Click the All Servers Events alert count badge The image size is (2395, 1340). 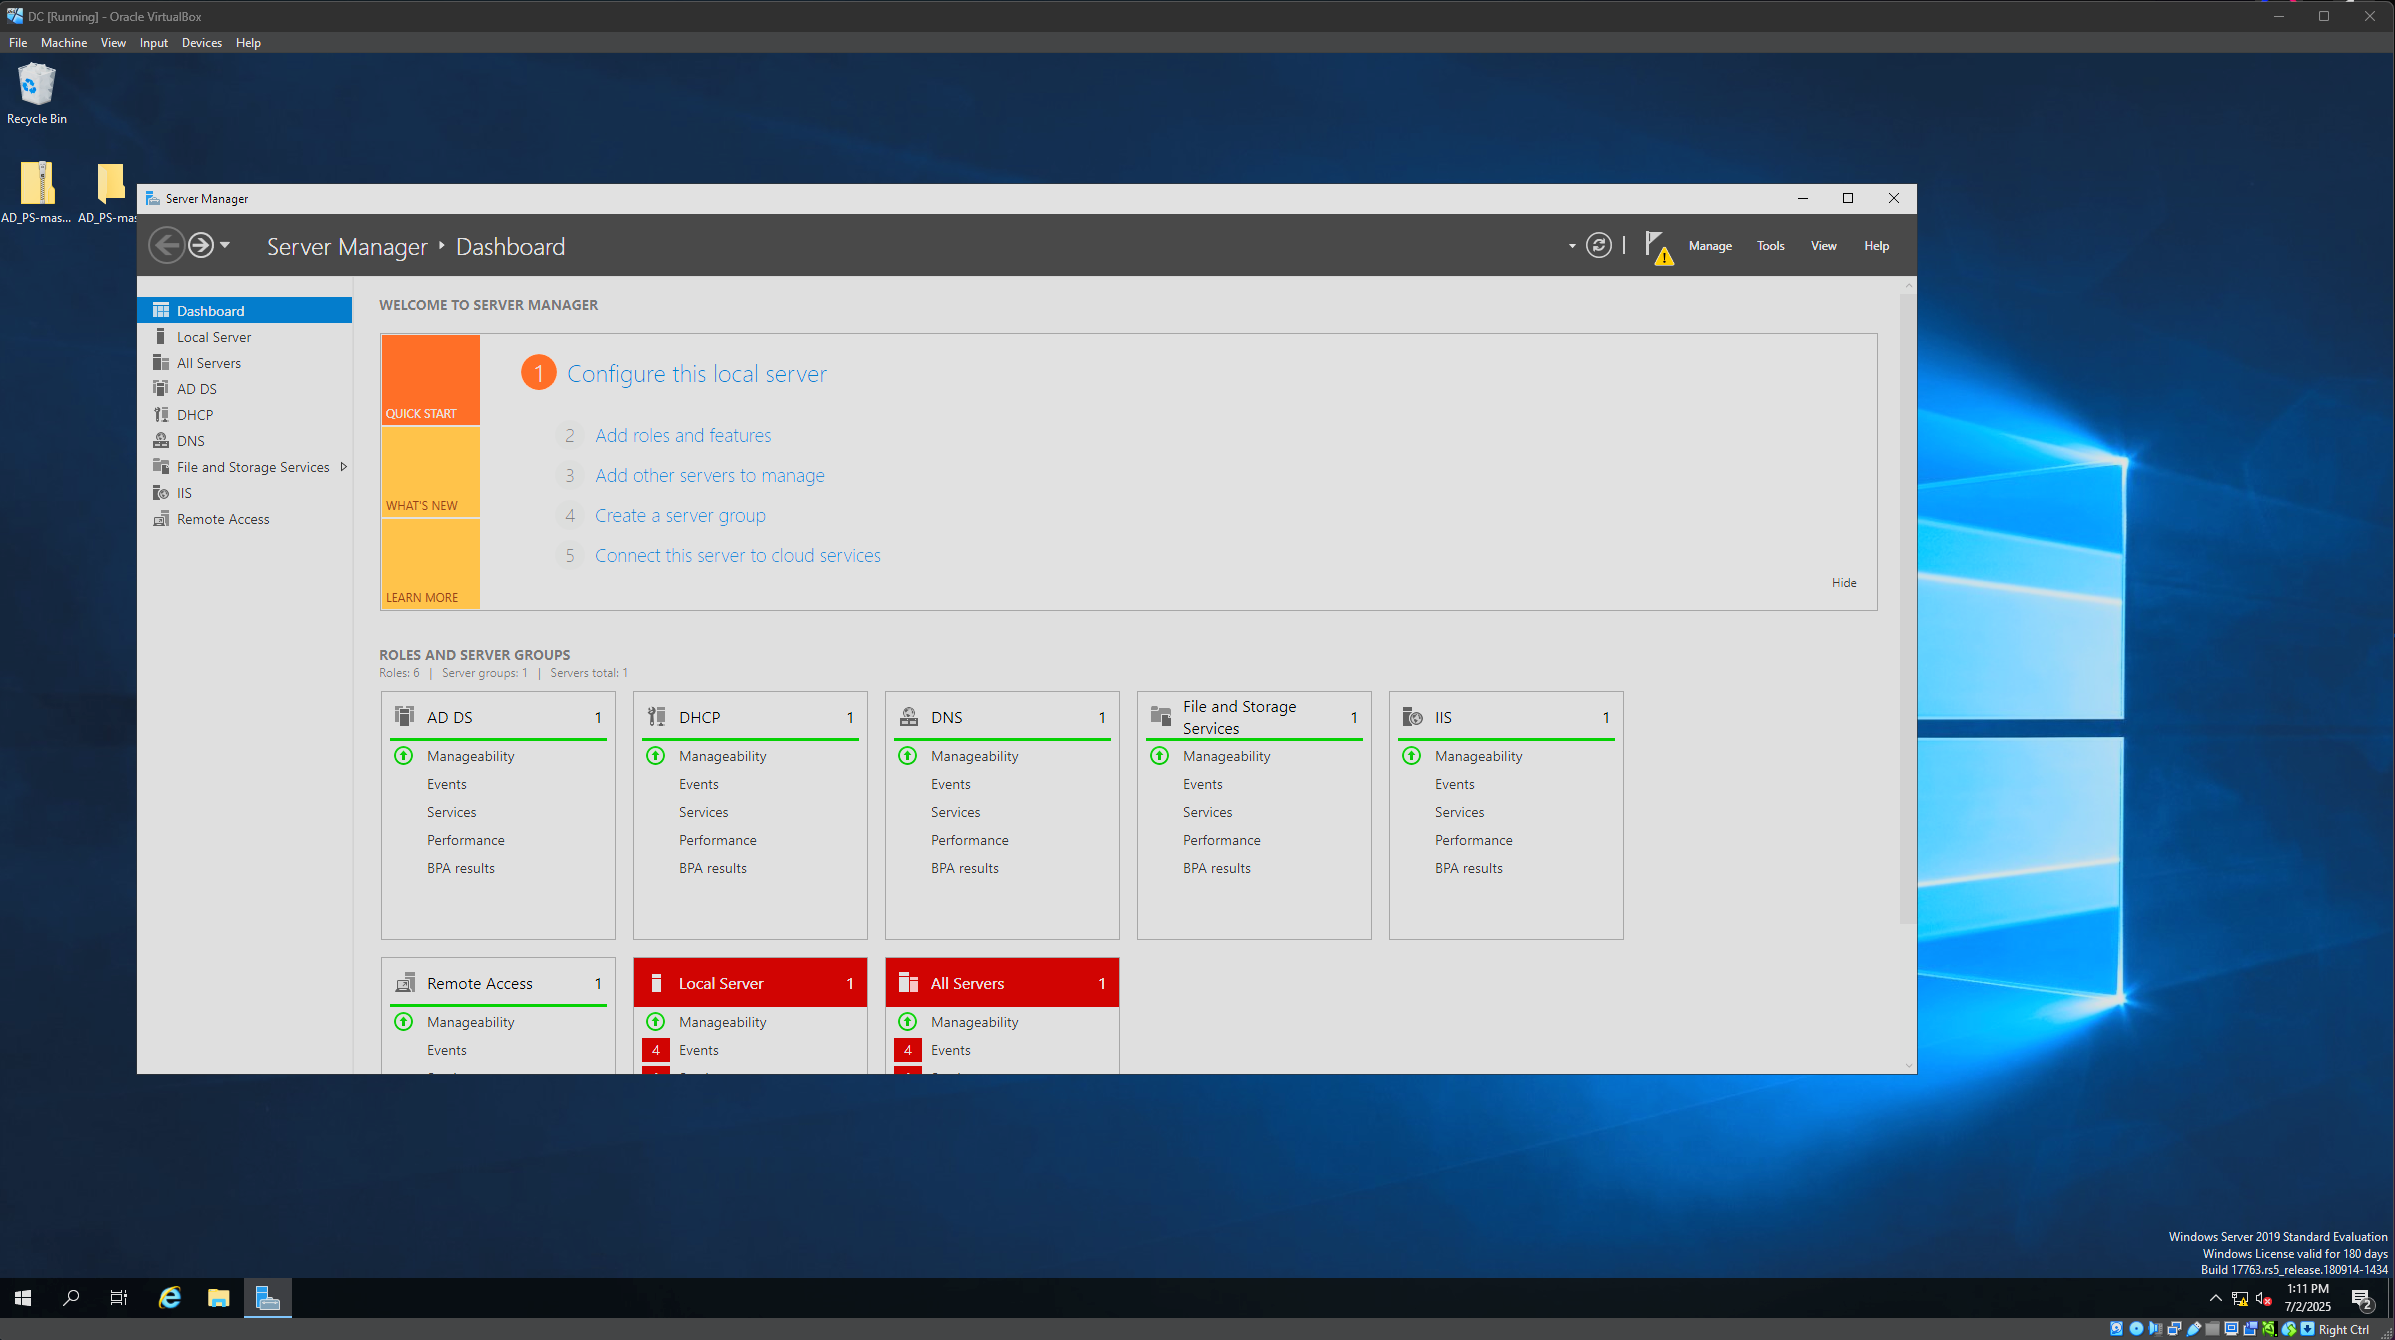click(907, 1050)
